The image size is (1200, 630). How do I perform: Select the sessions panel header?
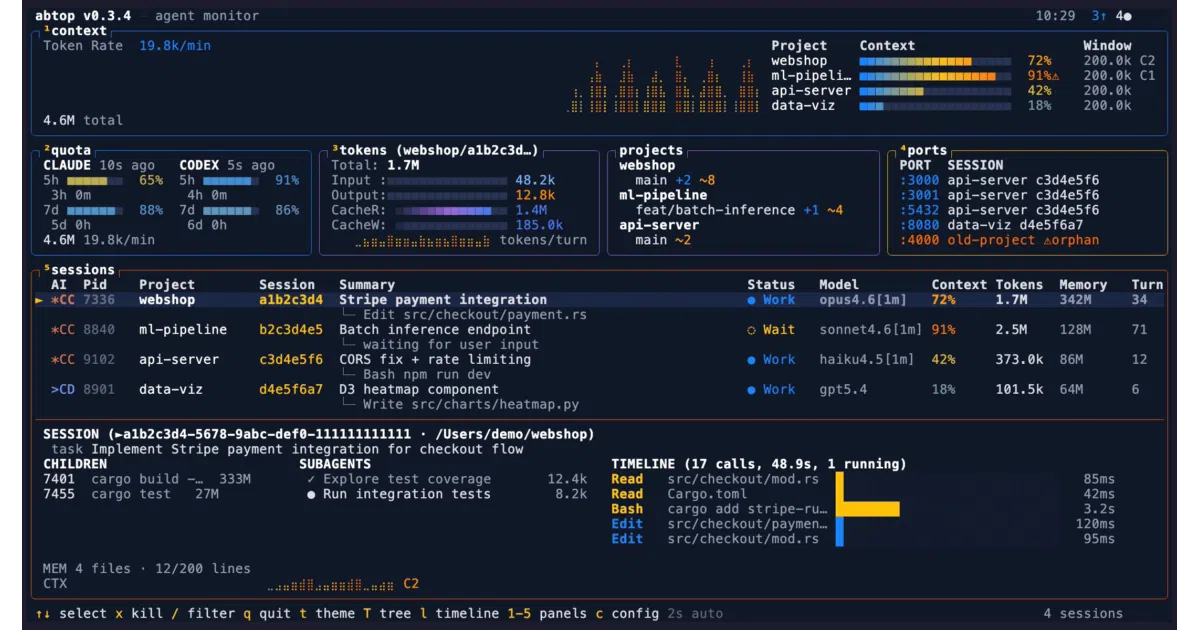[79, 270]
